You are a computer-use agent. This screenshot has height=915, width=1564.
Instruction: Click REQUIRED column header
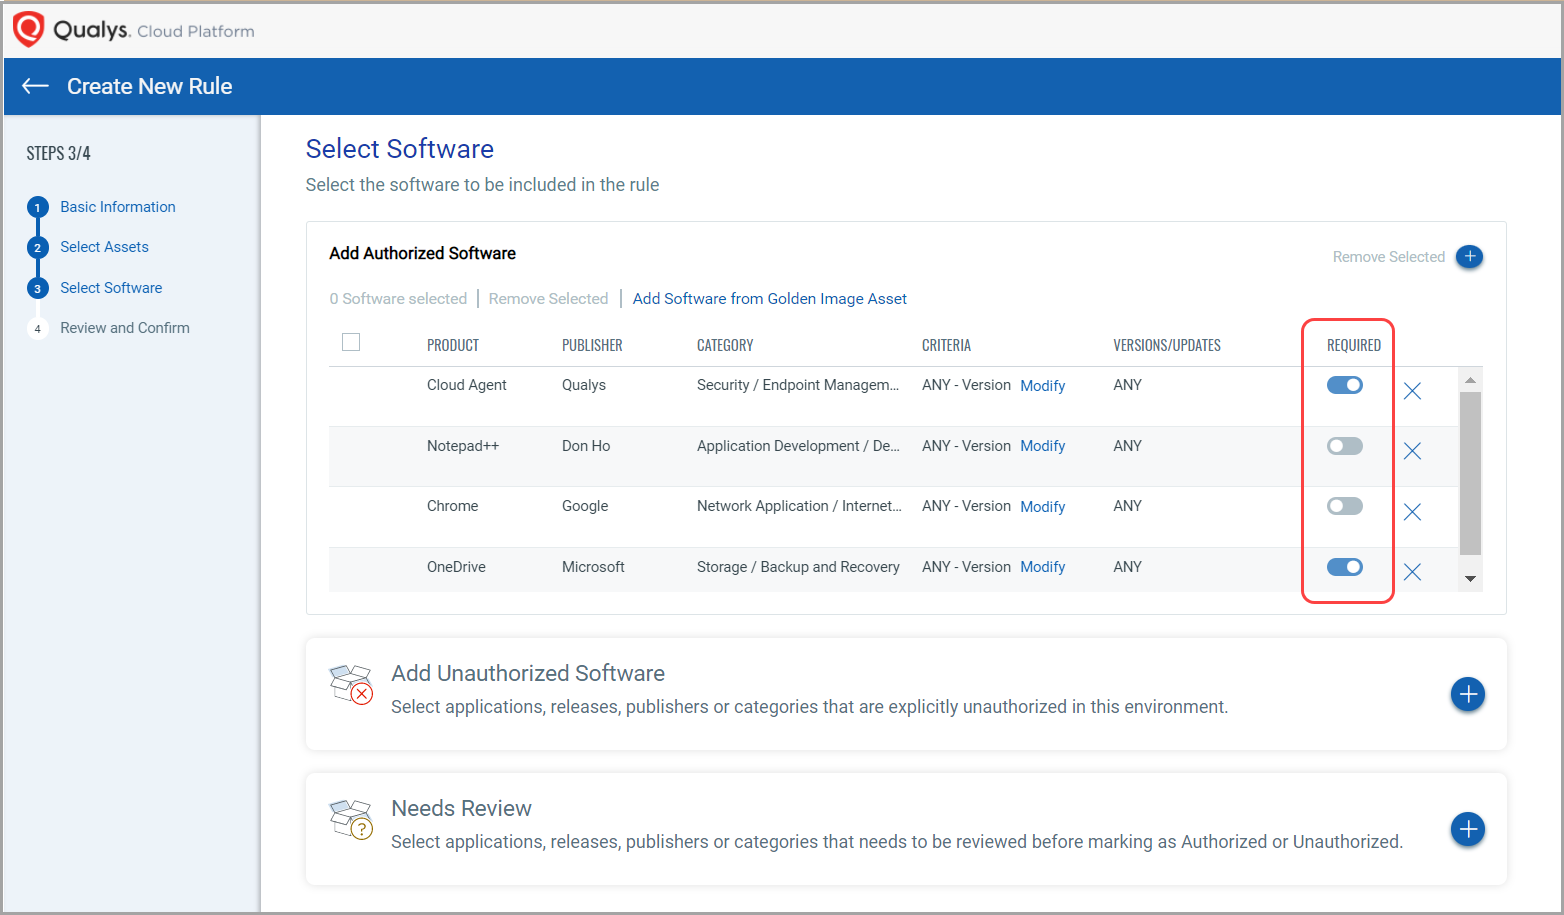1354,345
